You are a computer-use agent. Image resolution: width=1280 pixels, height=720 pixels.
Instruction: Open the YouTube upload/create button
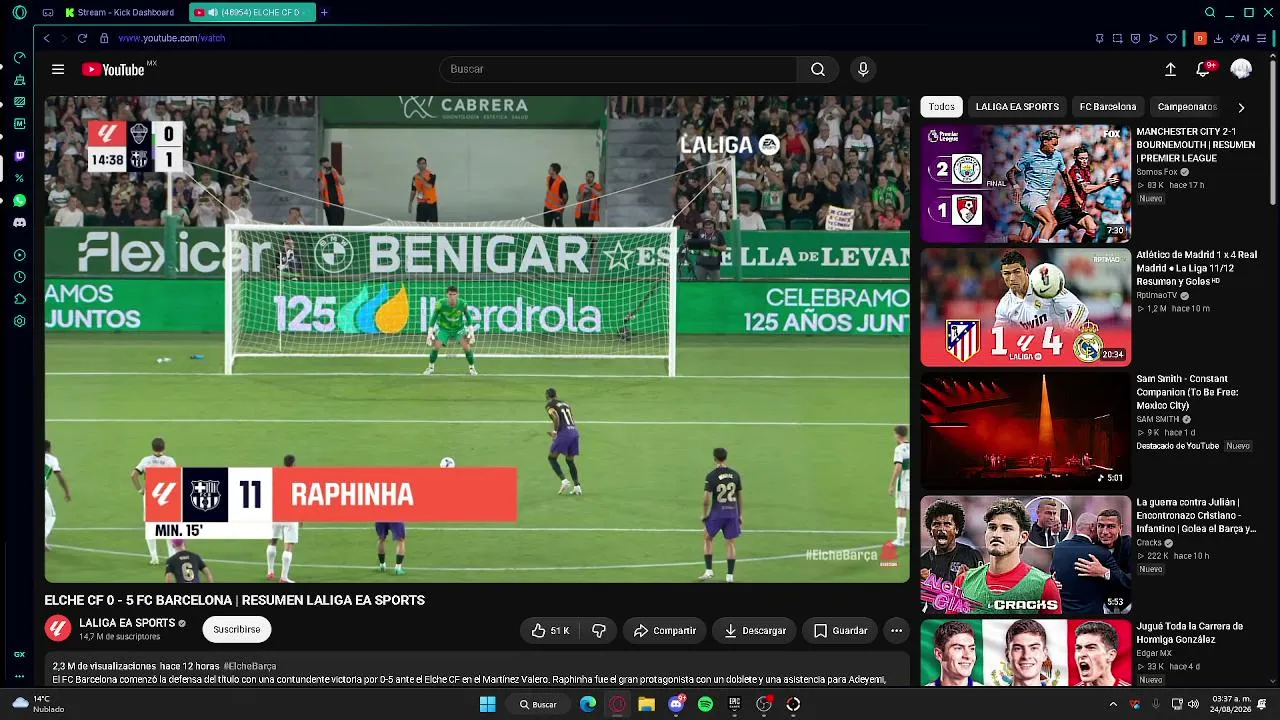click(x=1170, y=69)
